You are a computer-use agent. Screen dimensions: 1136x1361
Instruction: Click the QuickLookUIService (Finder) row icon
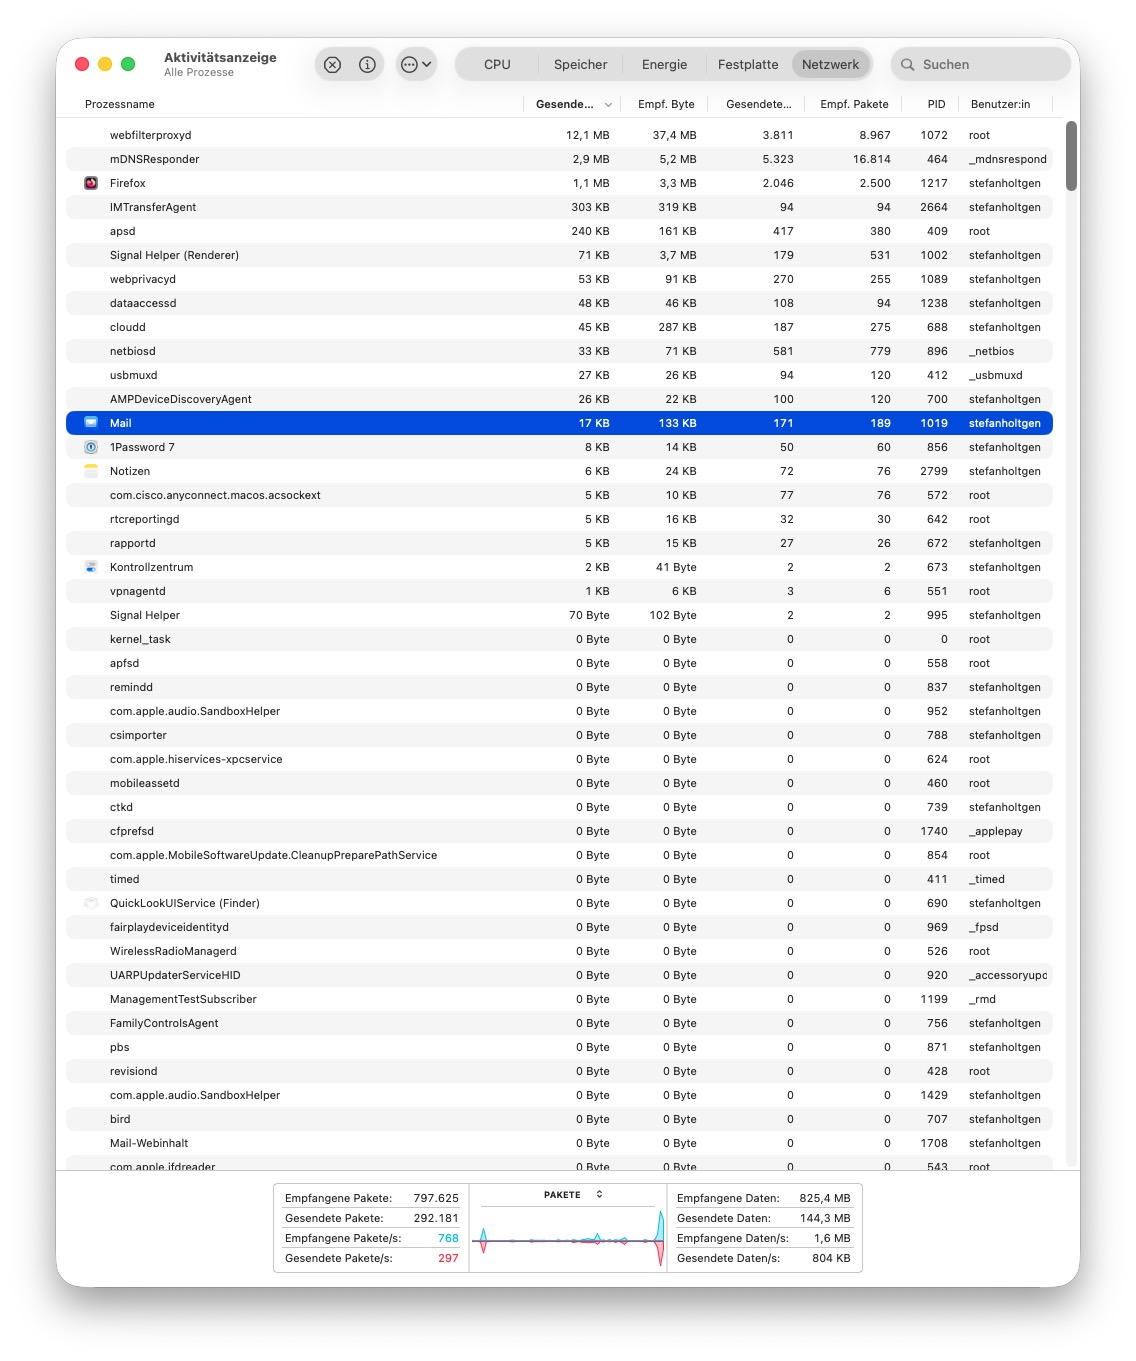coord(91,903)
